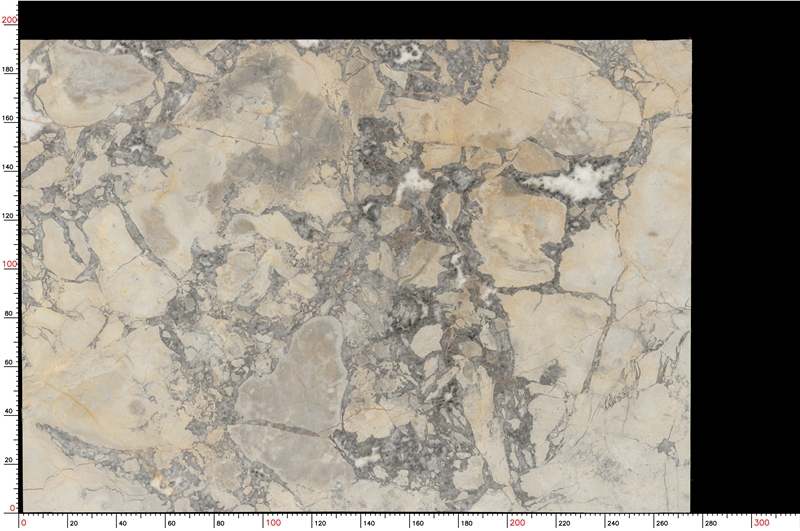Click the red 0 on the horizontal ruler
This screenshot has height=531, width=800.
(23, 523)
